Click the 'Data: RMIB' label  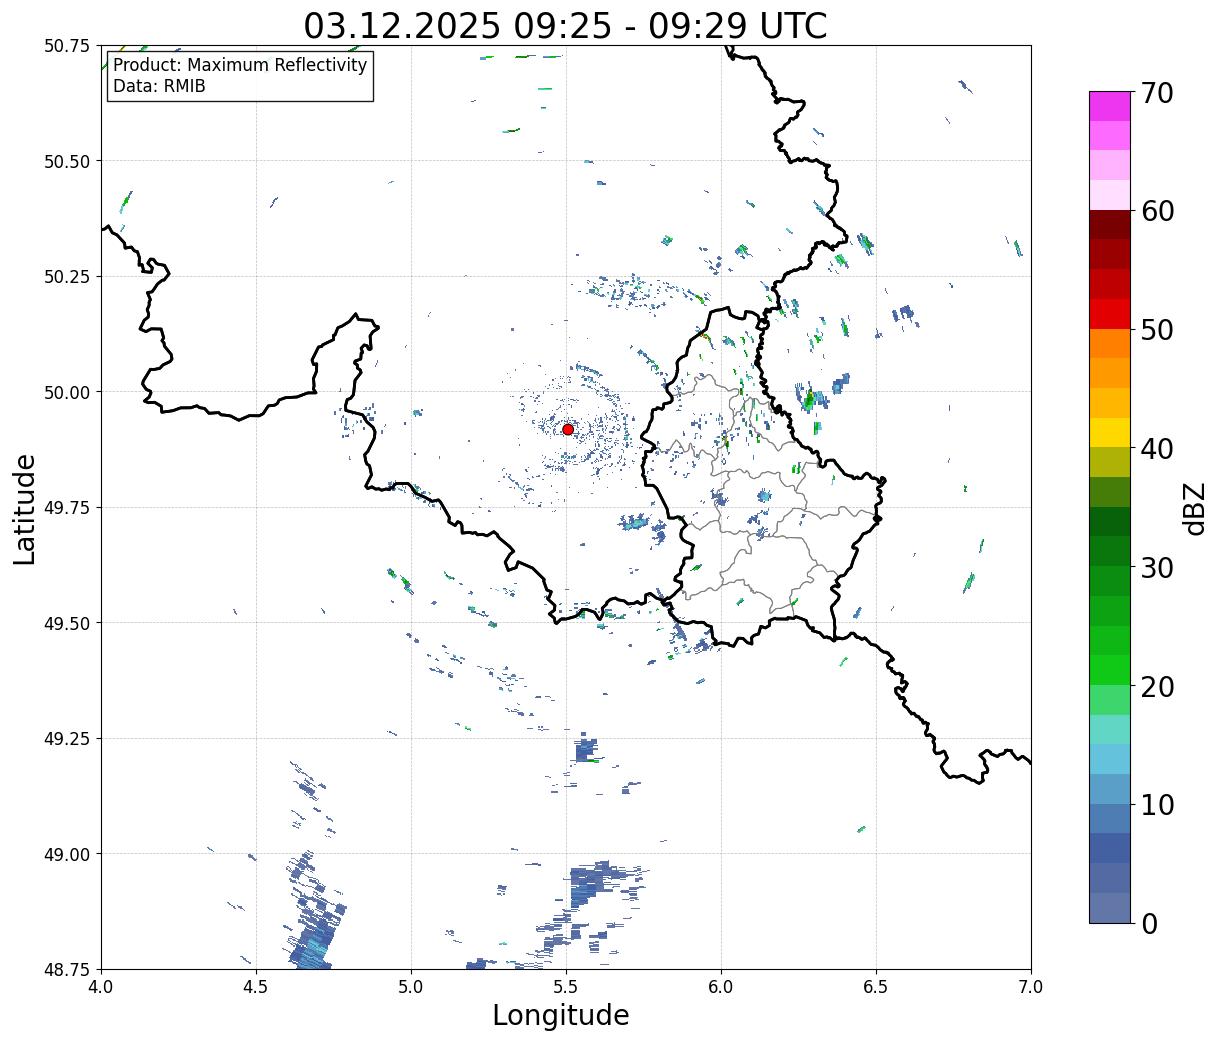159,87
